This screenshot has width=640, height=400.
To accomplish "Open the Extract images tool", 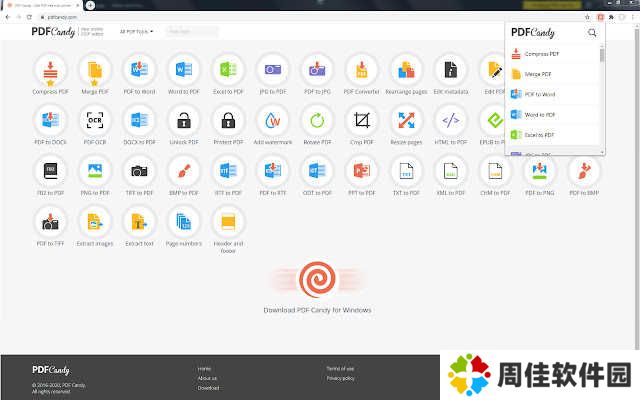I will tap(95, 222).
